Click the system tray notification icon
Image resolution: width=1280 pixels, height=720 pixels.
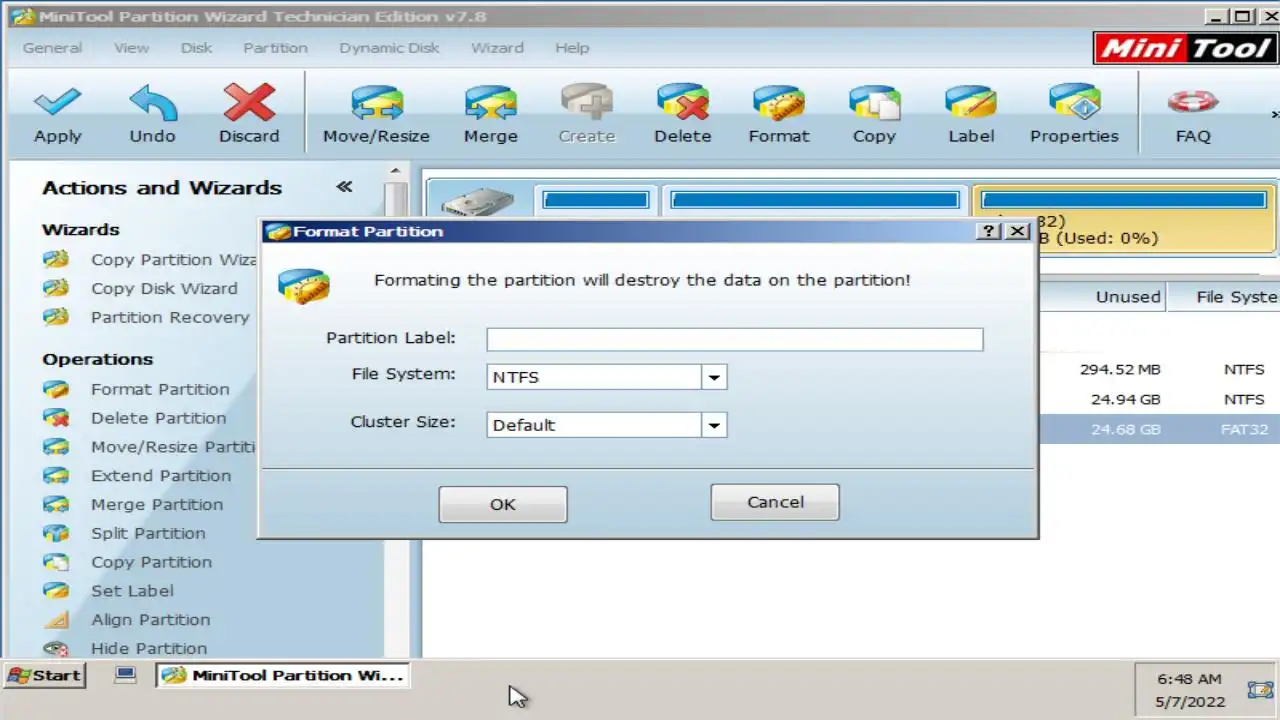(x=1260, y=690)
